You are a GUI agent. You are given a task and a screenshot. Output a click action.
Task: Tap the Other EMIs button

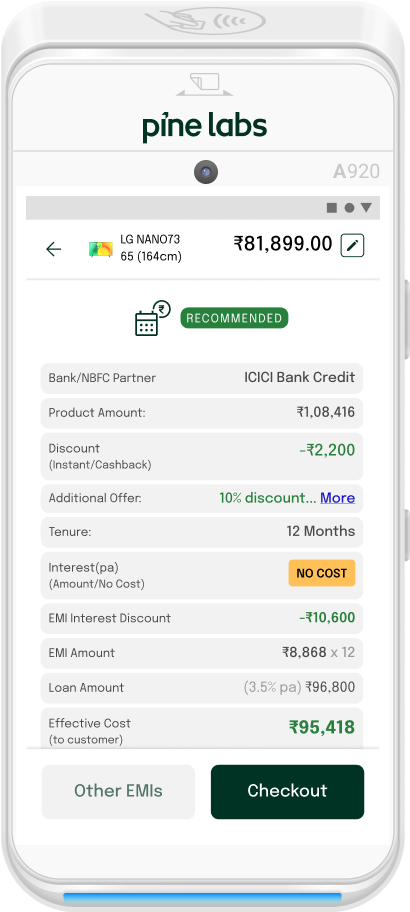(x=118, y=792)
